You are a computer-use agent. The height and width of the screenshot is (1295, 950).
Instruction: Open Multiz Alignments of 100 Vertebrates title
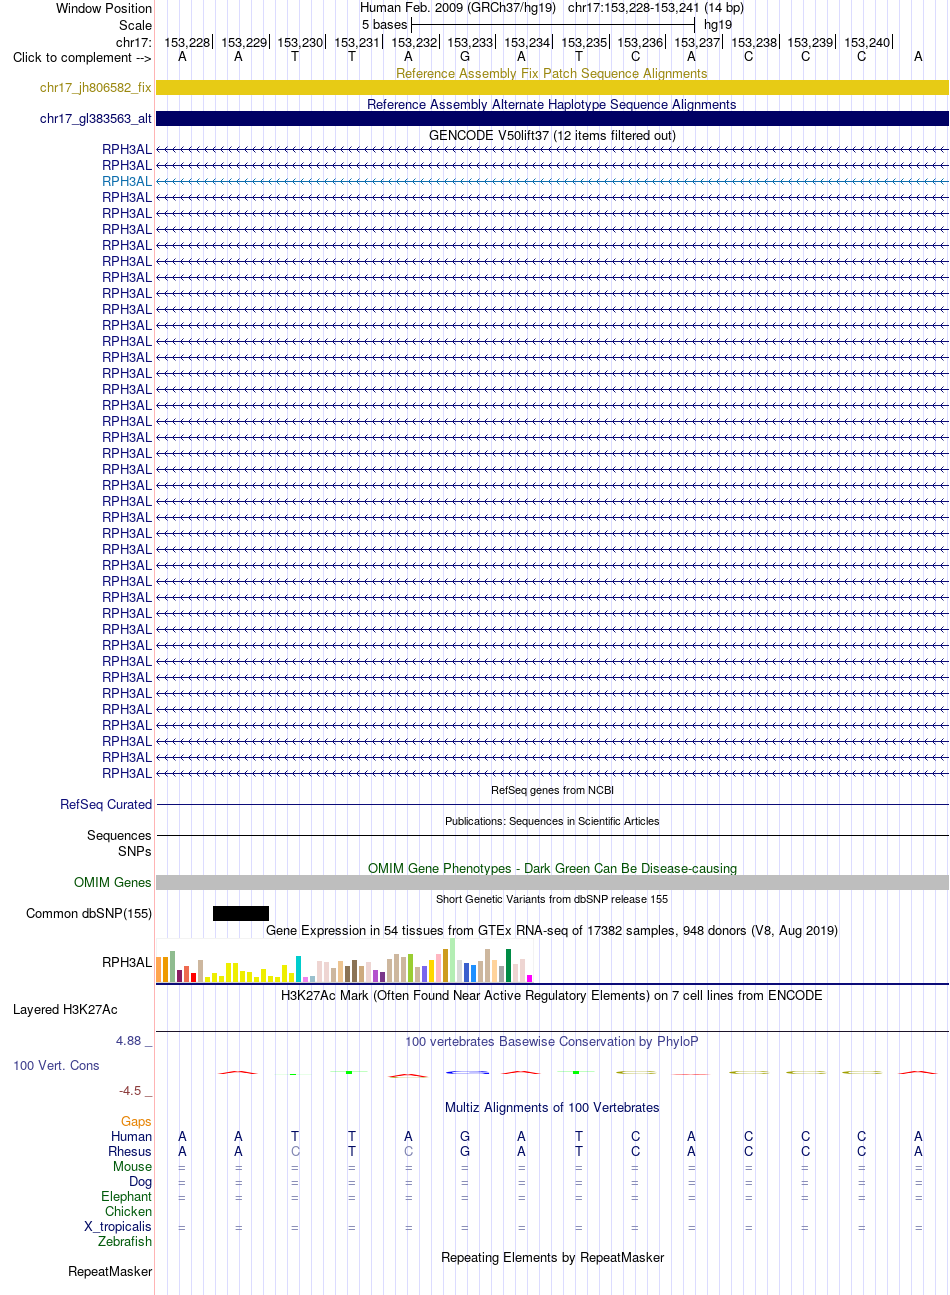pyautogui.click(x=552, y=1107)
